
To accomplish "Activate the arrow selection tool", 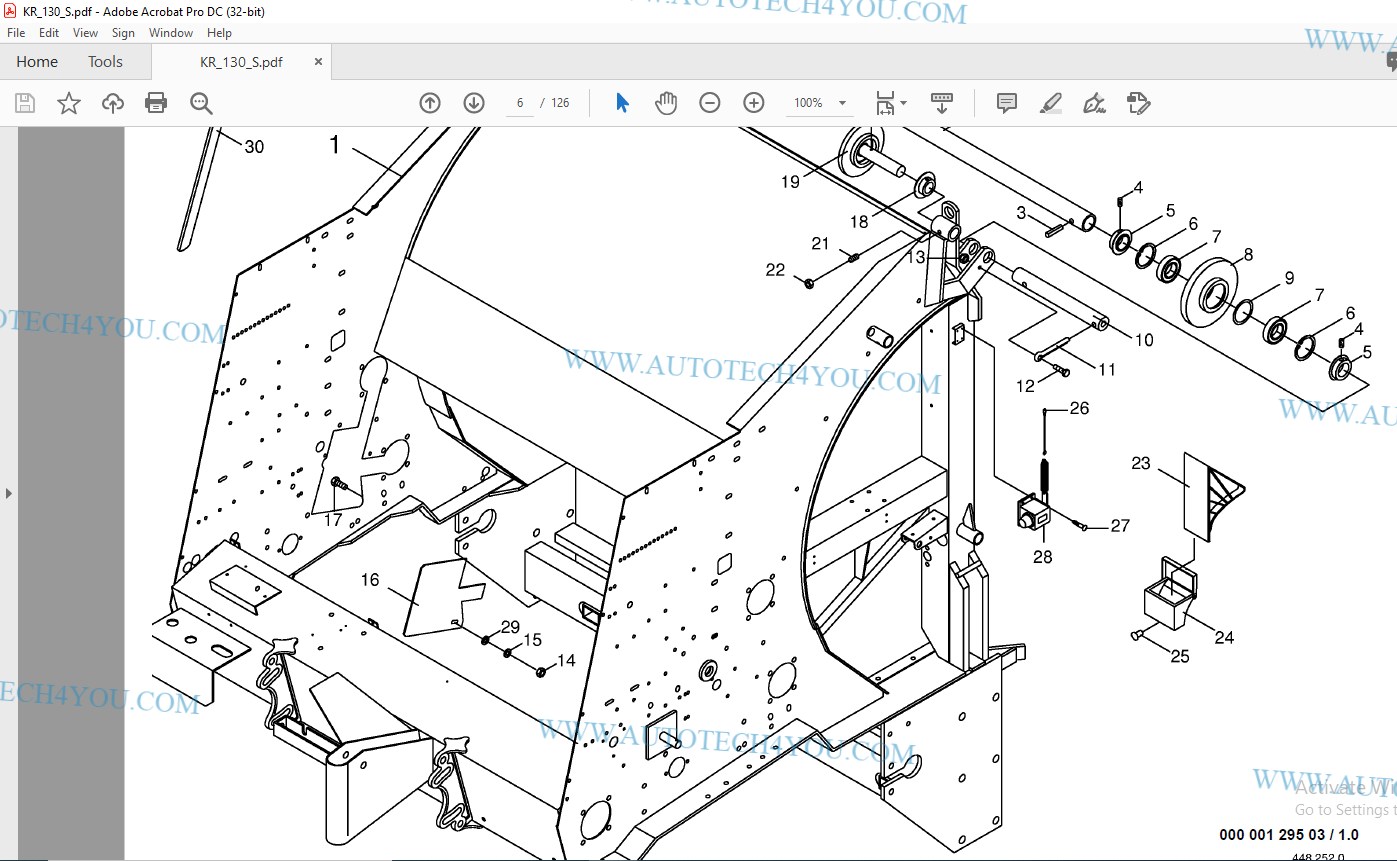I will click(x=622, y=103).
